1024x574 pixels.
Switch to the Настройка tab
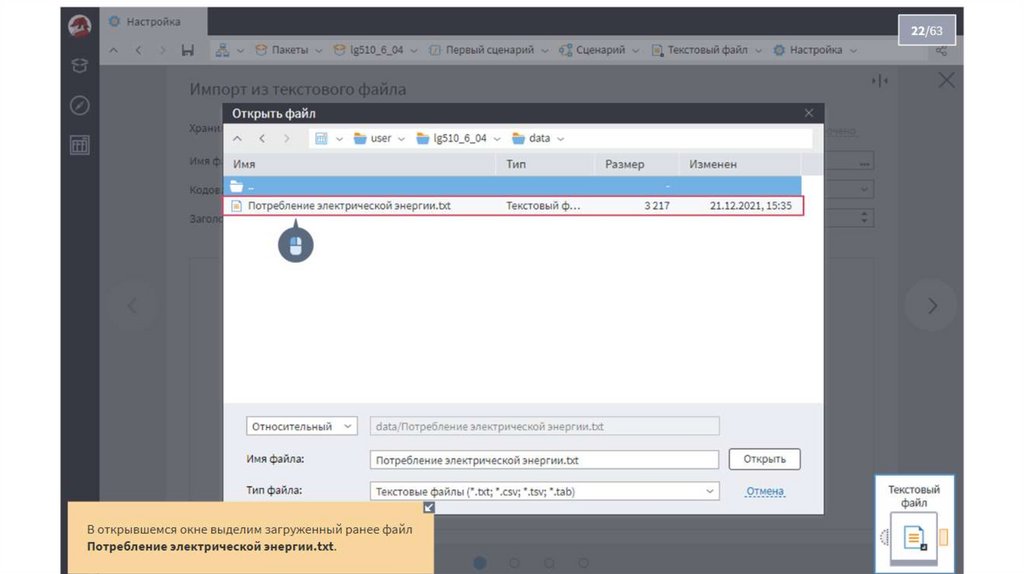tap(152, 21)
